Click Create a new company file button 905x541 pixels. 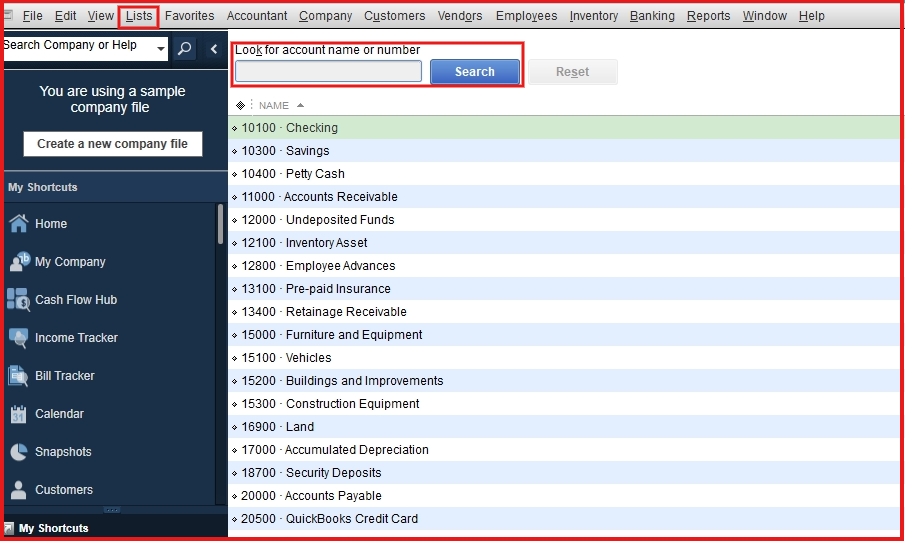(x=113, y=144)
